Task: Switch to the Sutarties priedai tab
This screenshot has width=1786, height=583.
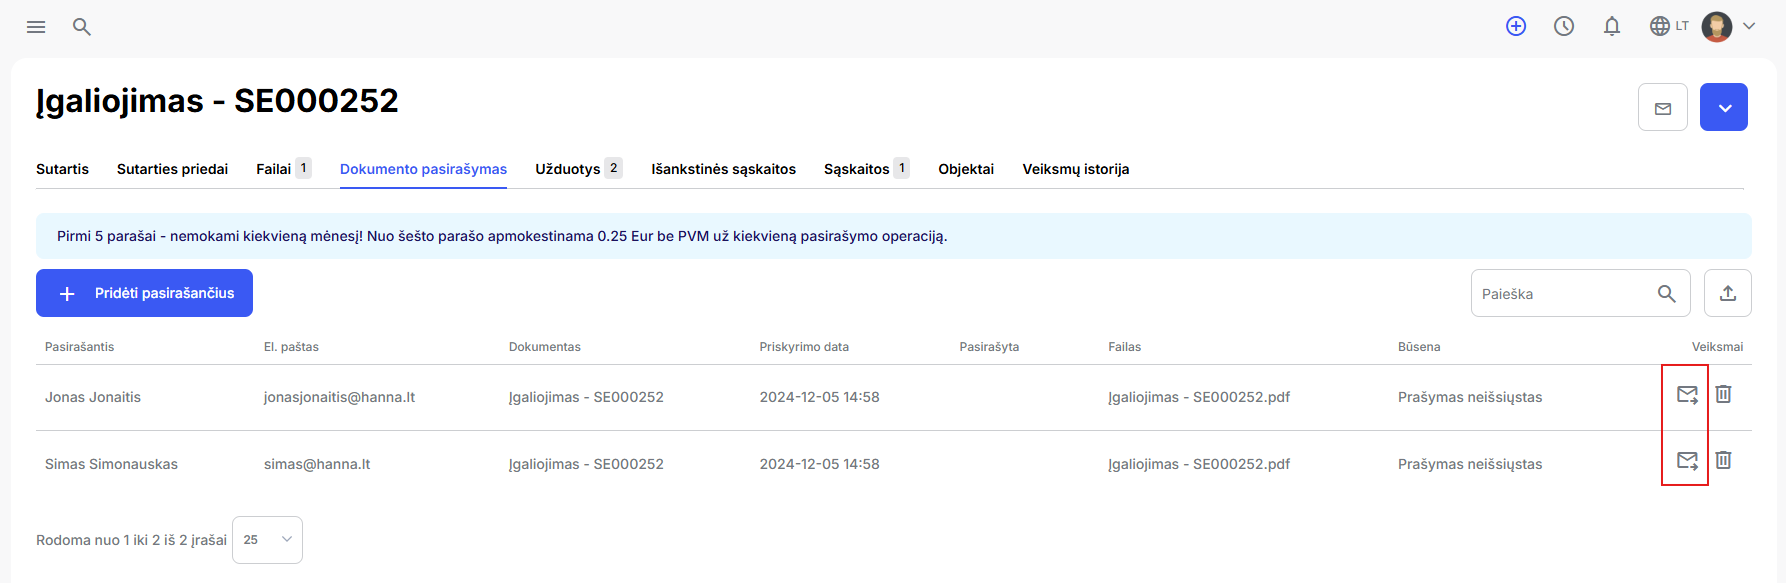Action: coord(172,169)
